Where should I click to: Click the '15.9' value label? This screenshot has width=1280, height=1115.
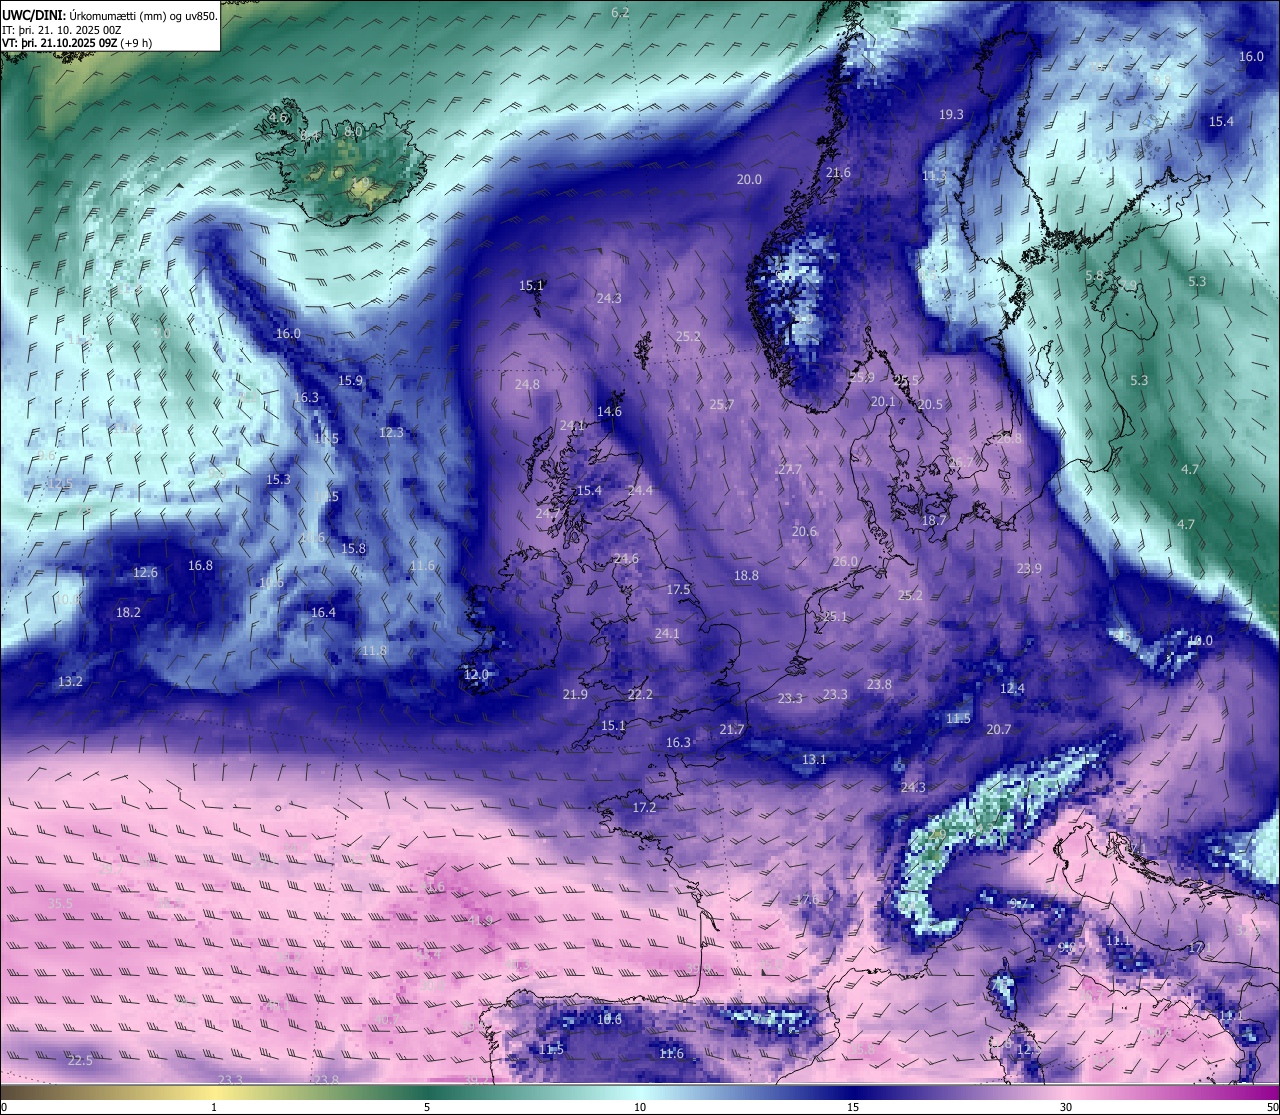tap(350, 381)
